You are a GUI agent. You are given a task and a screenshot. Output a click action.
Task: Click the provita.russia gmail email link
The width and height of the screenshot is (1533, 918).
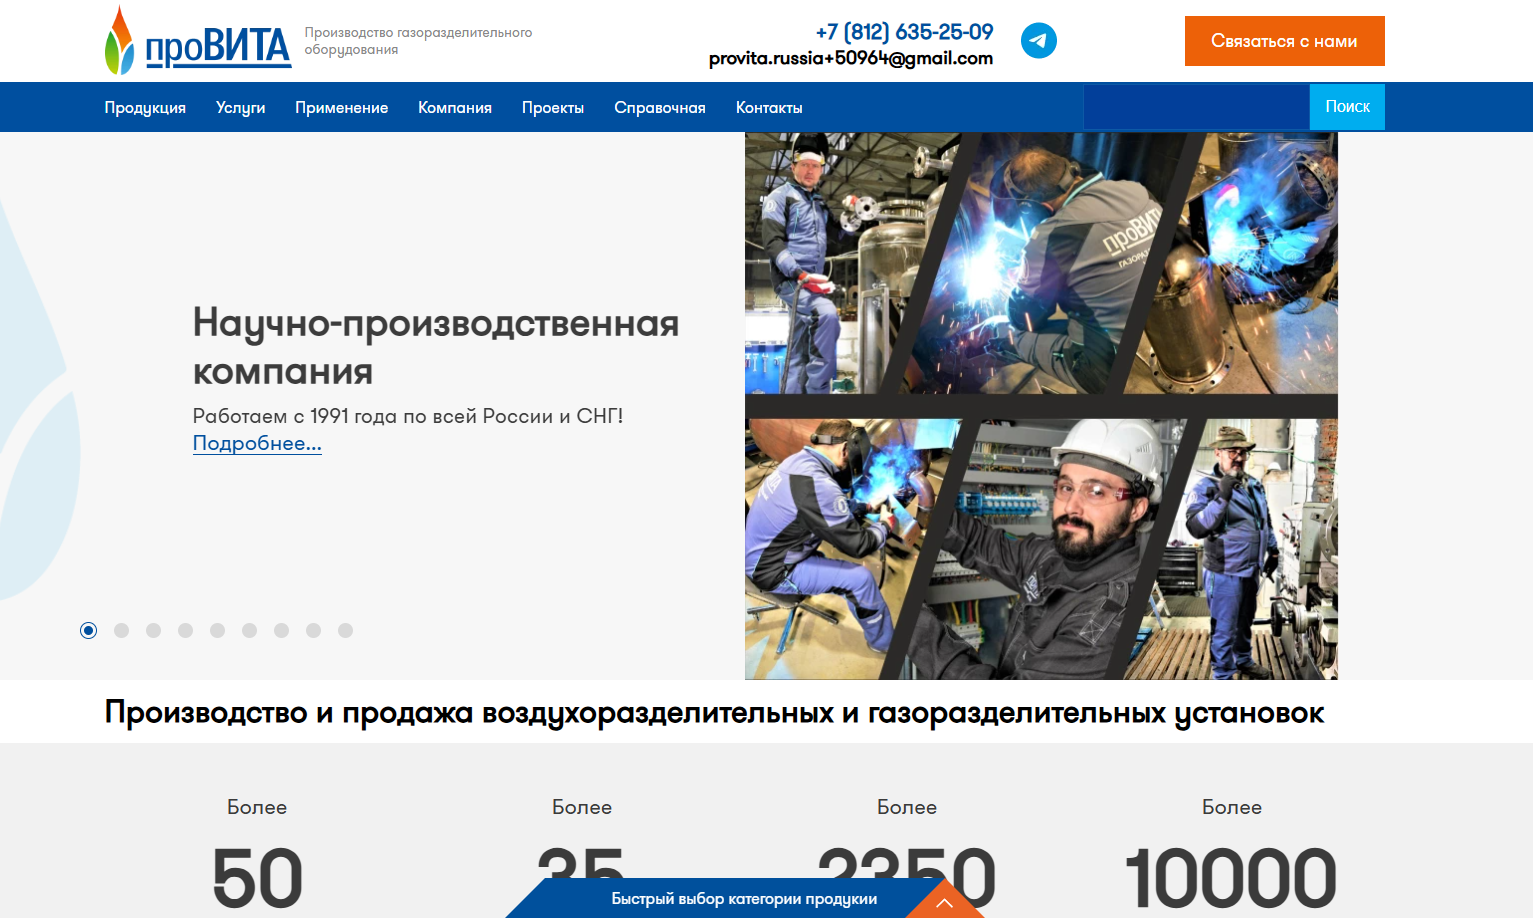click(850, 58)
